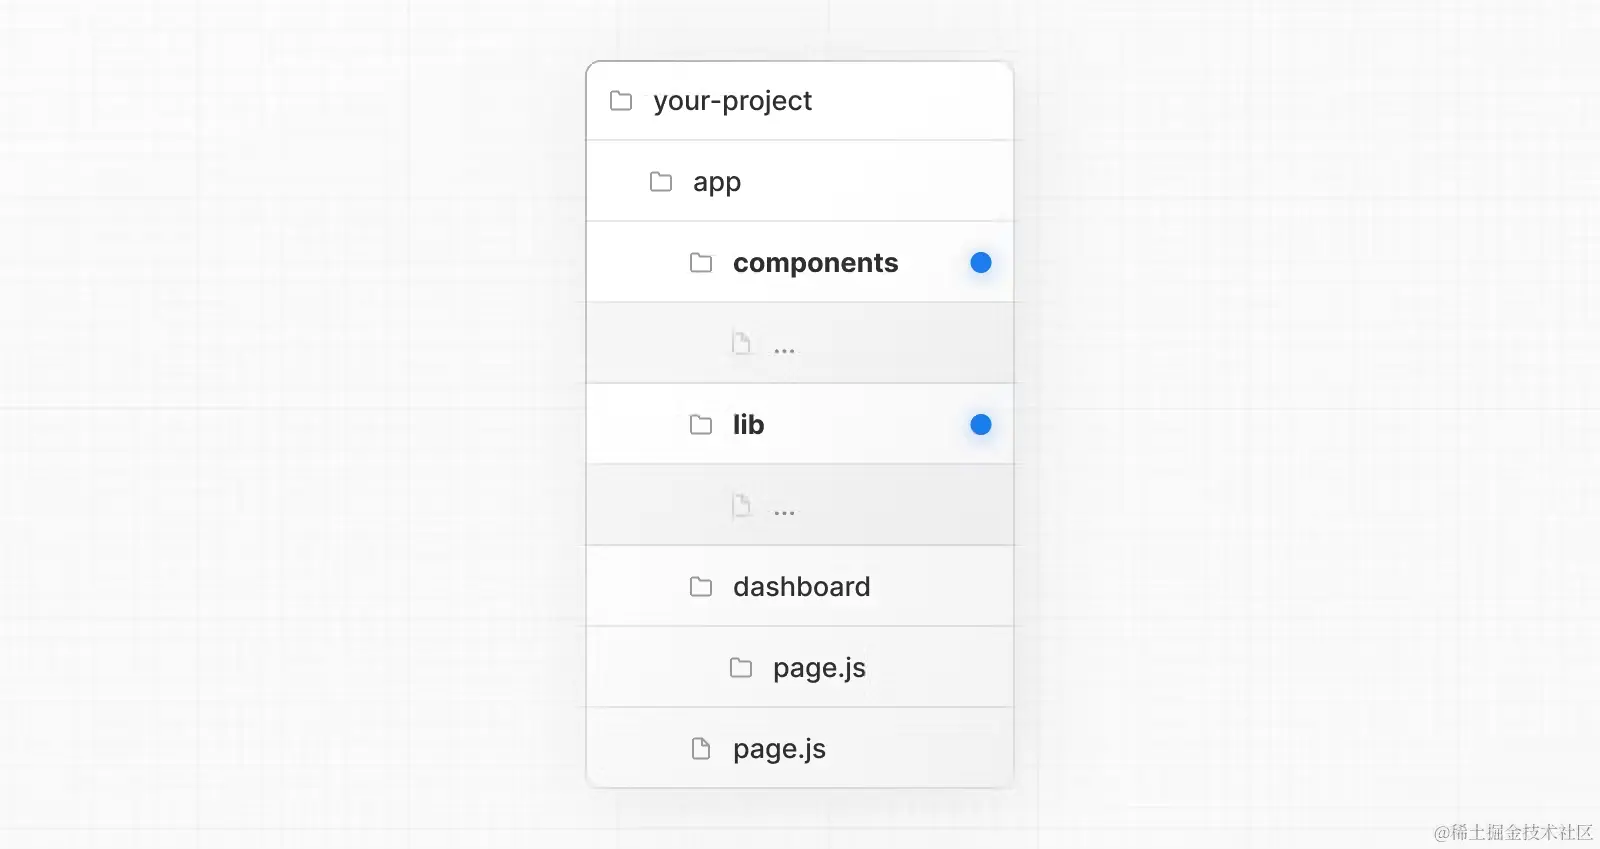Select page.js inside dashboard

click(x=820, y=668)
